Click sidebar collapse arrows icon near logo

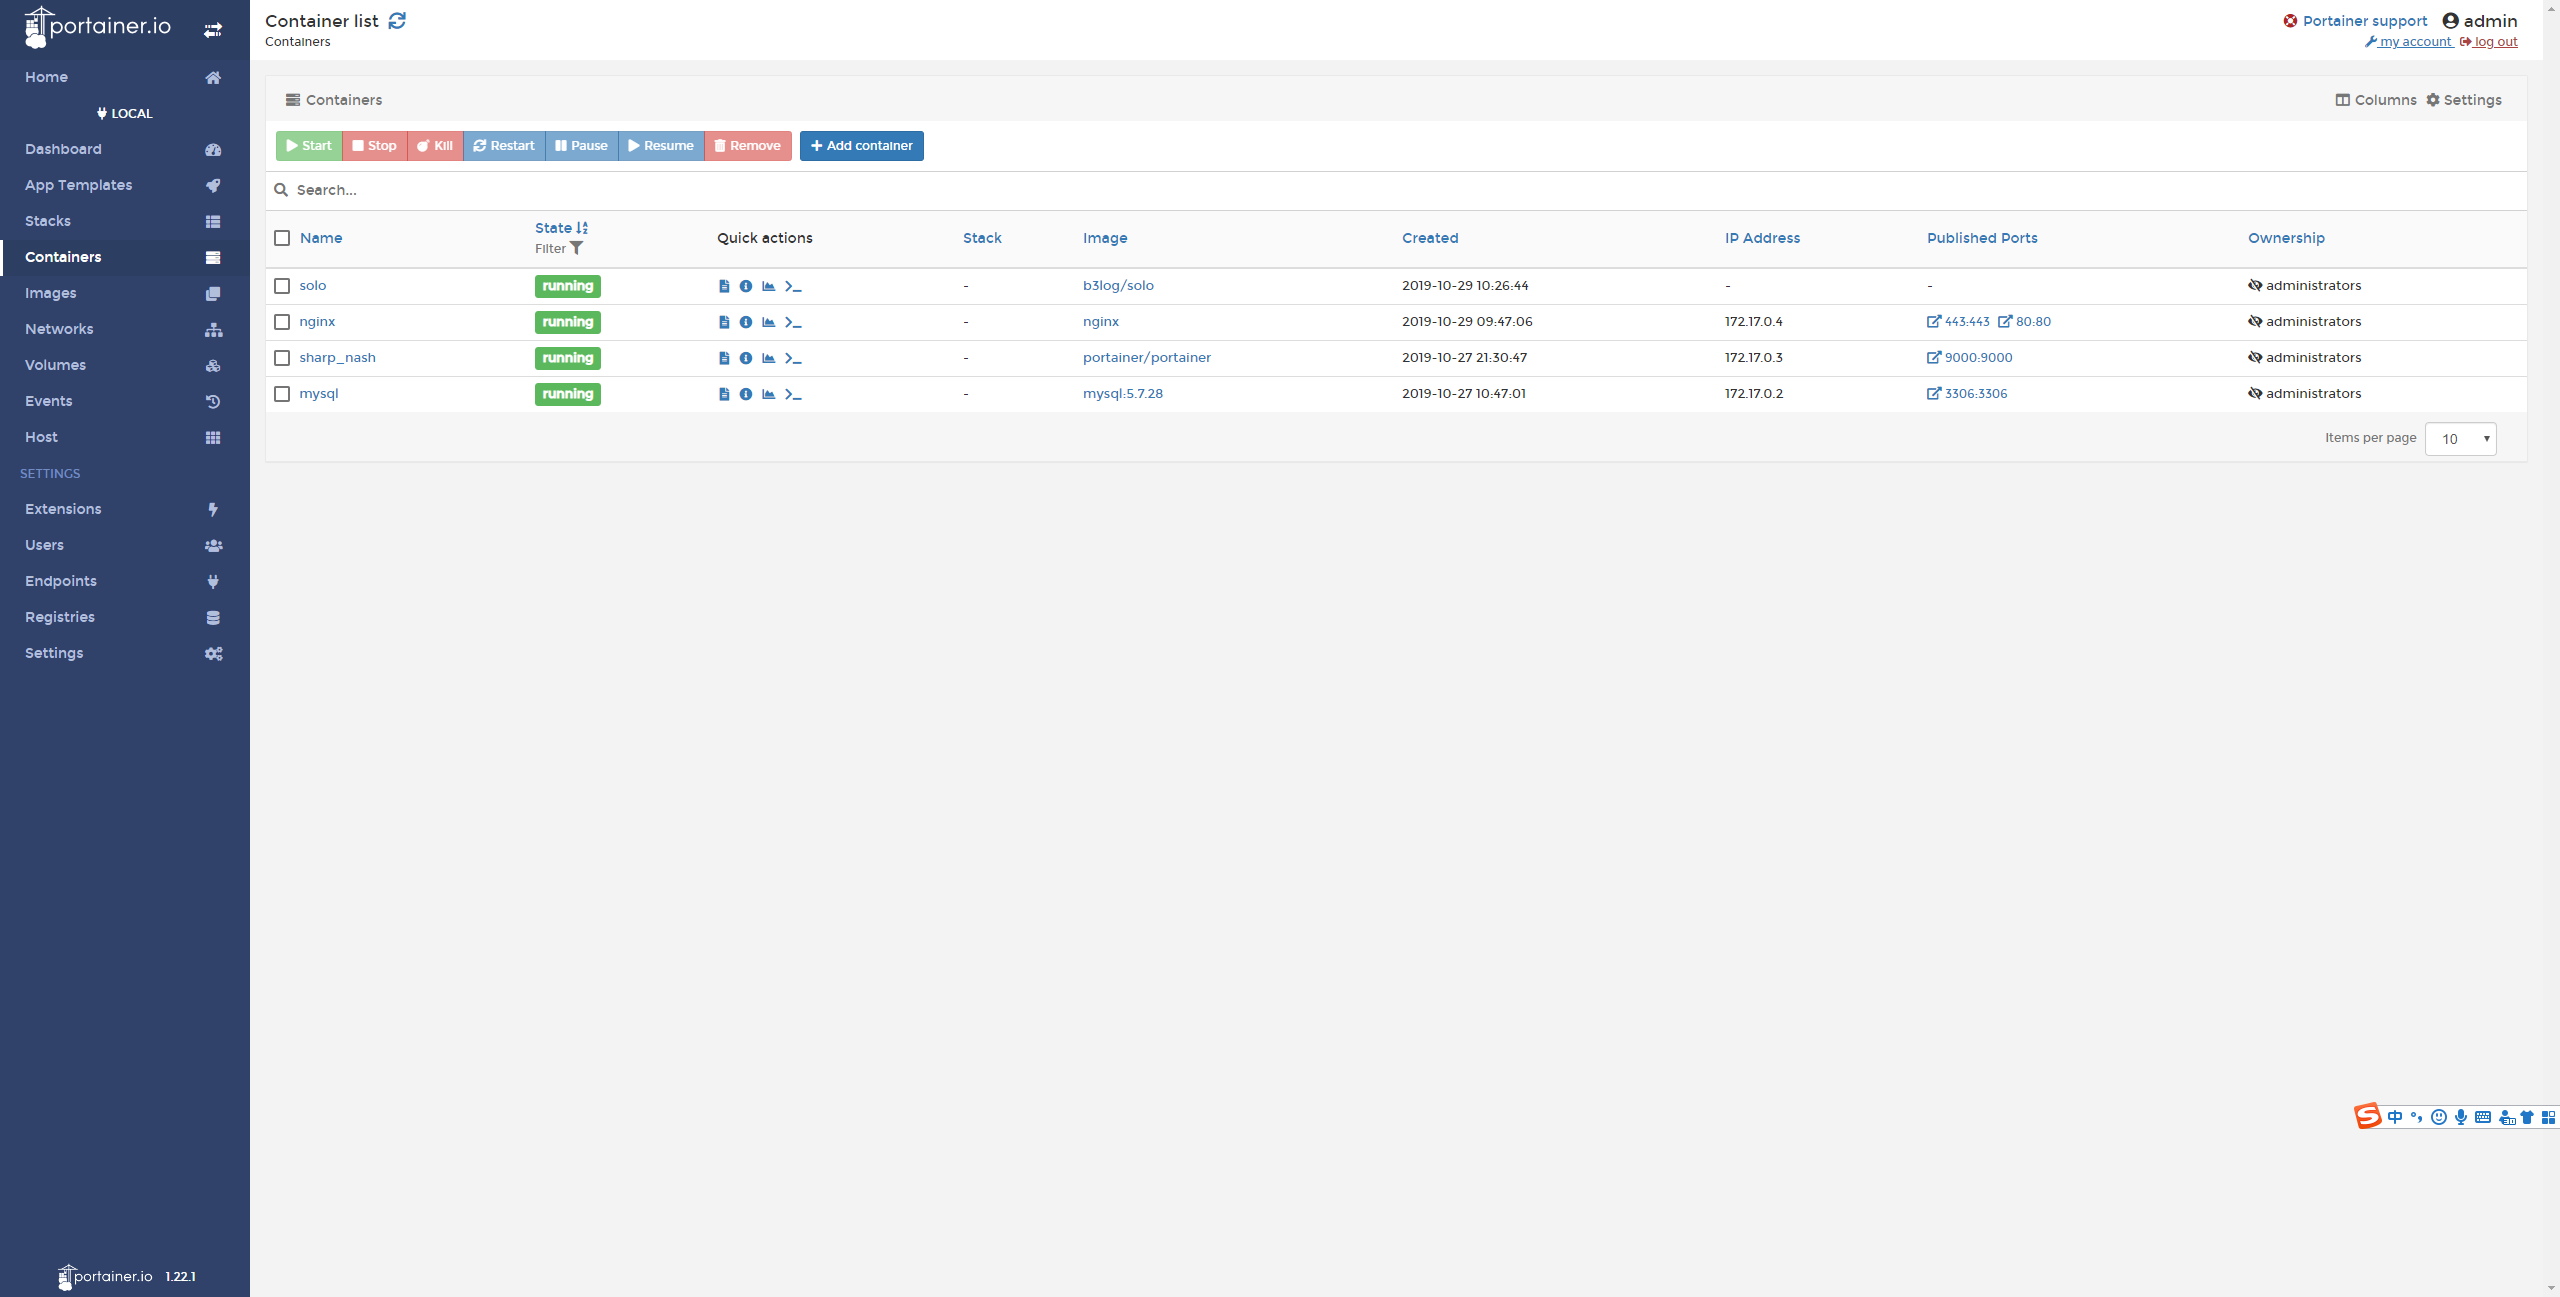(213, 30)
